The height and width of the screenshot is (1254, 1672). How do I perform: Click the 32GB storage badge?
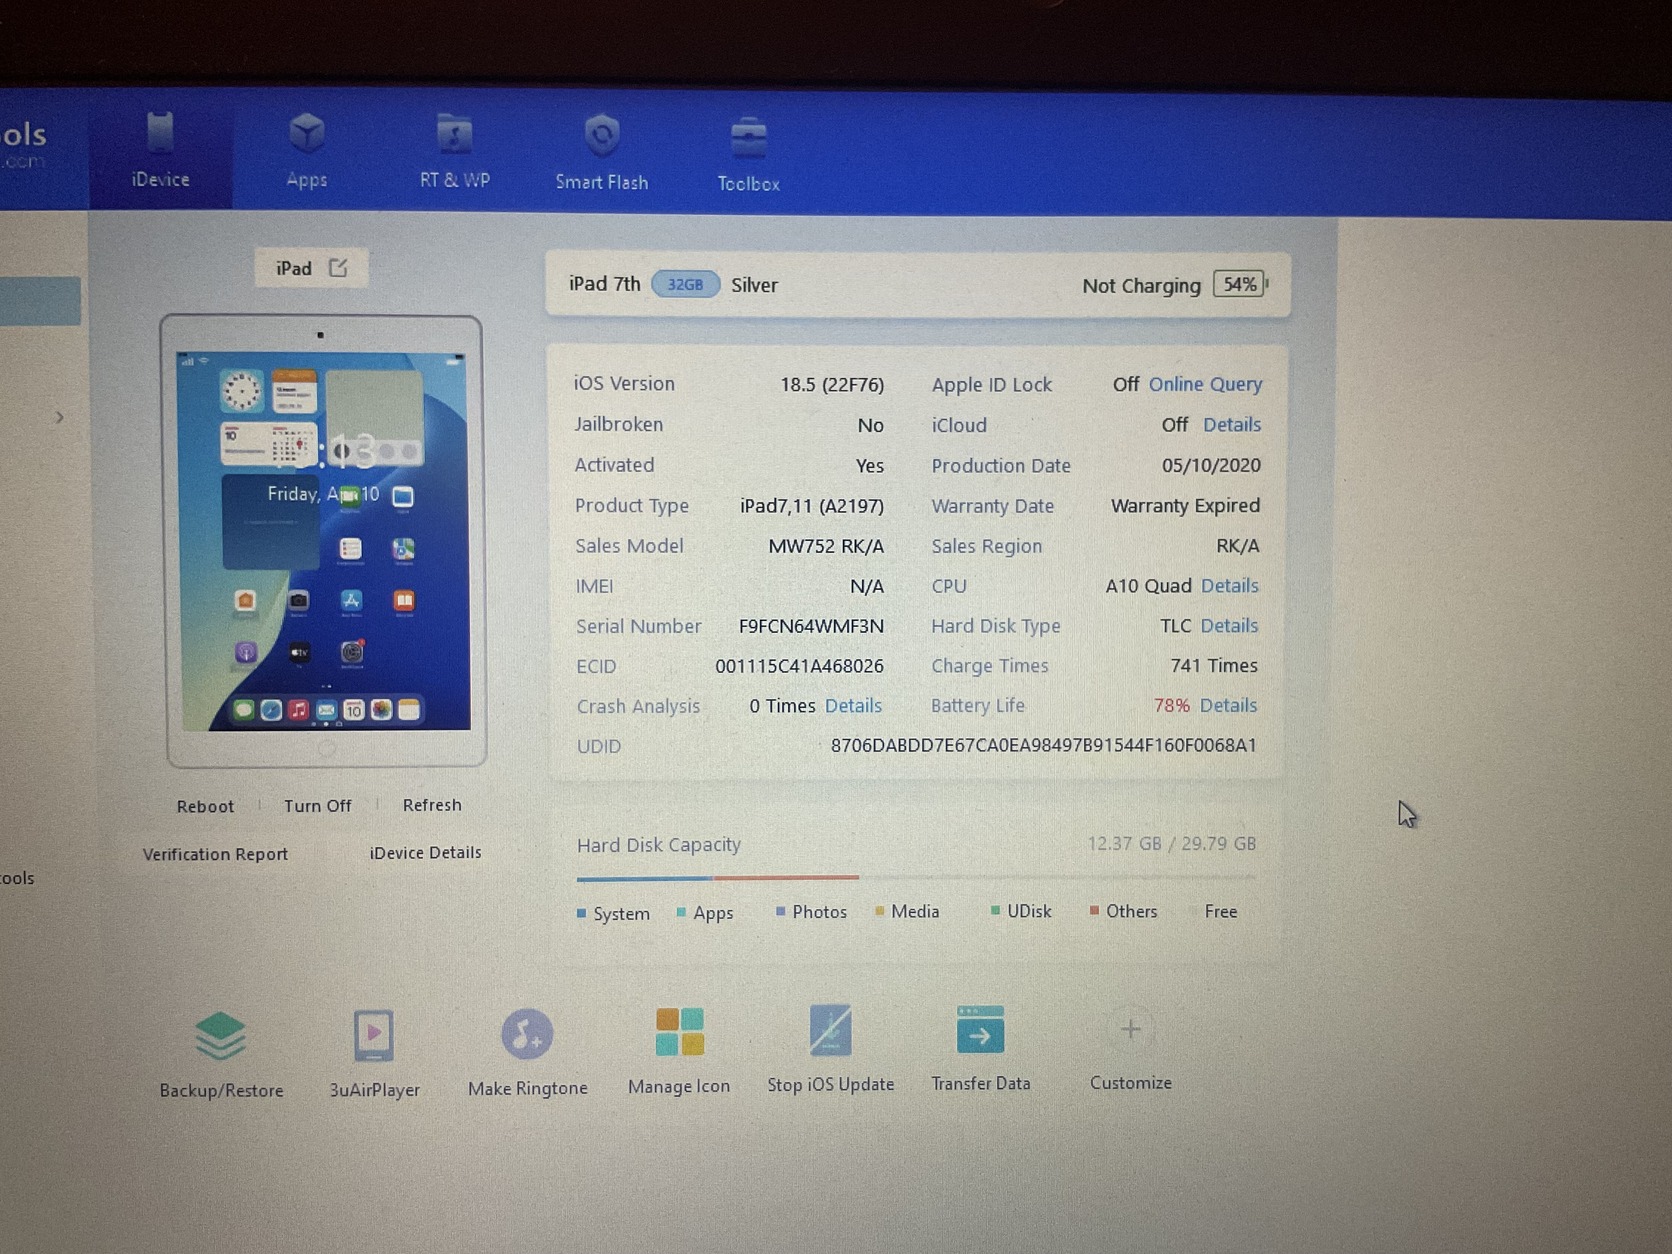click(685, 285)
